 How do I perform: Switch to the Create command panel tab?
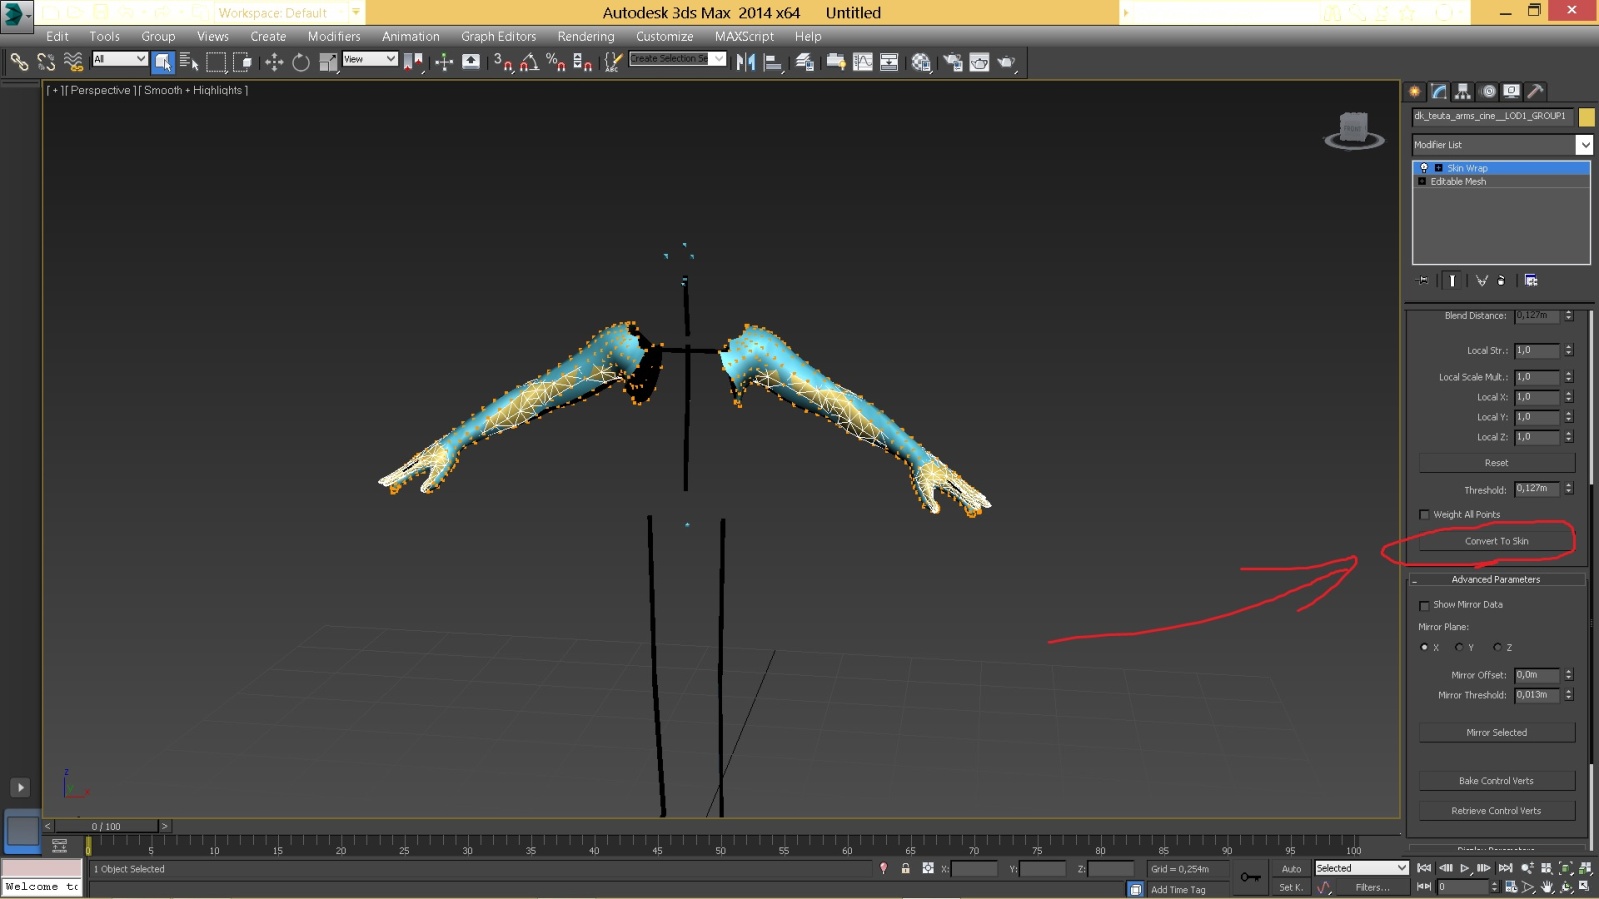(1415, 91)
